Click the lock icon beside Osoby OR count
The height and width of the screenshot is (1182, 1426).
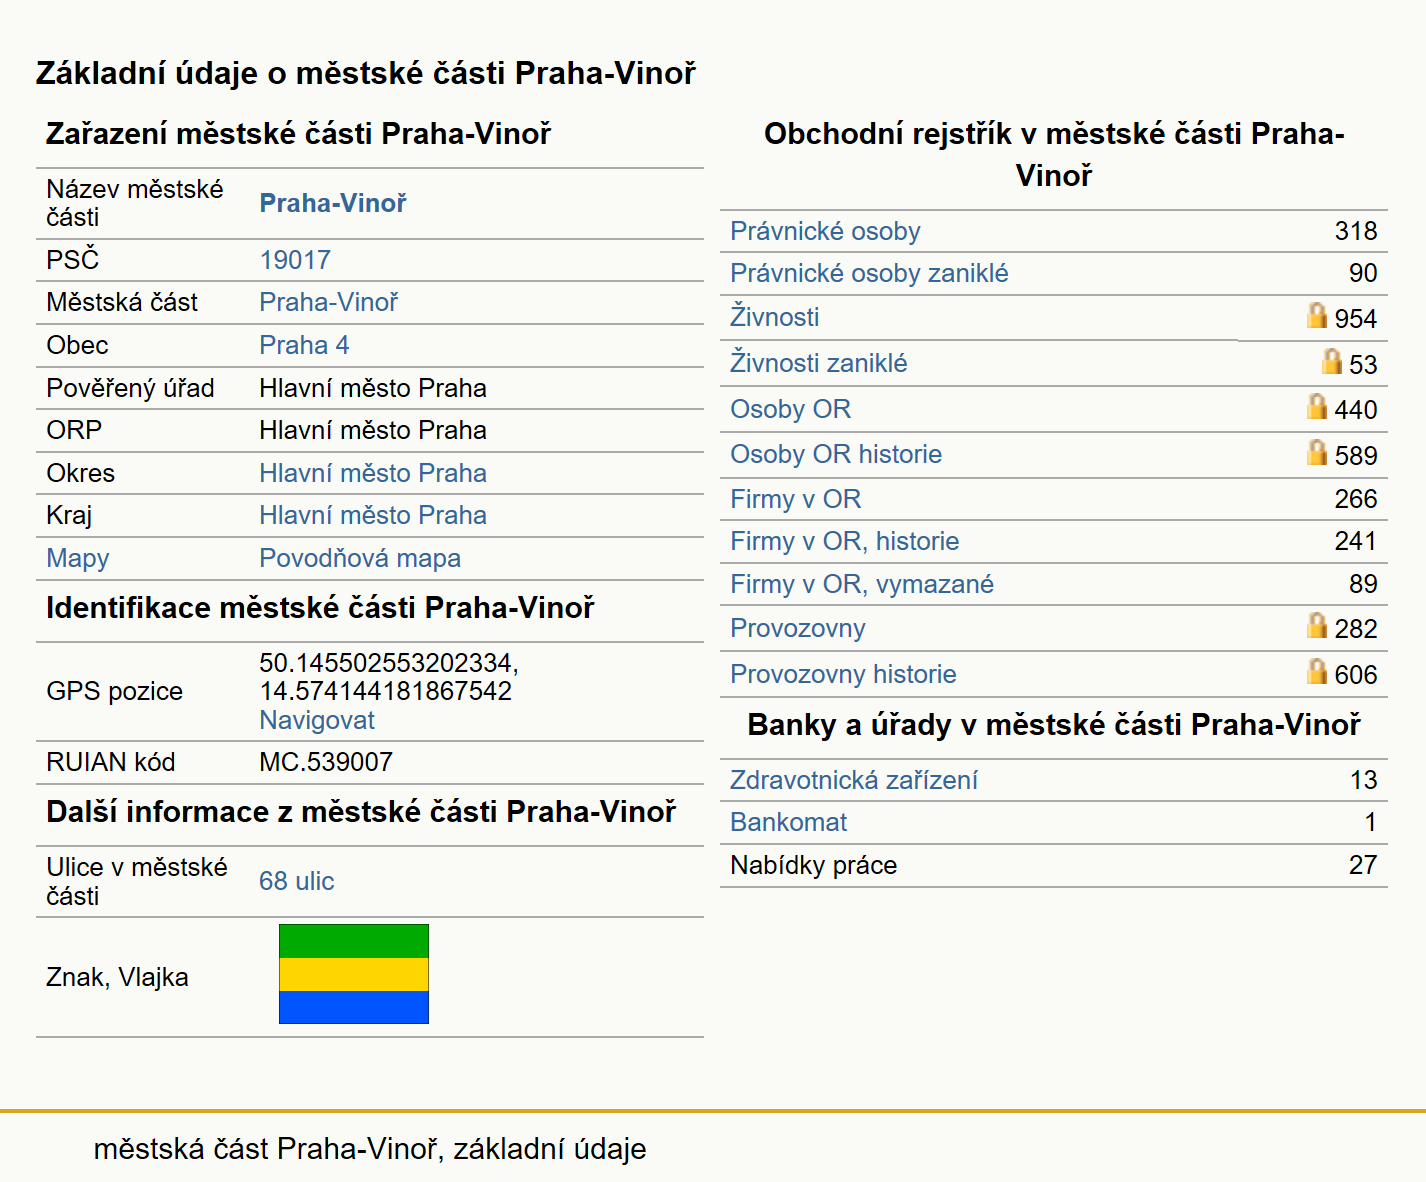pyautogui.click(x=1317, y=406)
